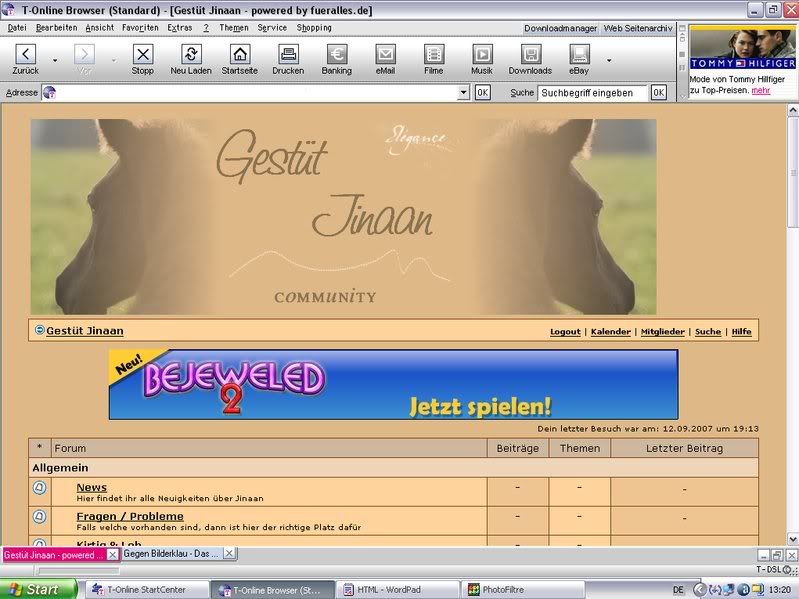The height and width of the screenshot is (599, 799).
Task: Open Filme film strip icon
Action: click(x=434, y=54)
